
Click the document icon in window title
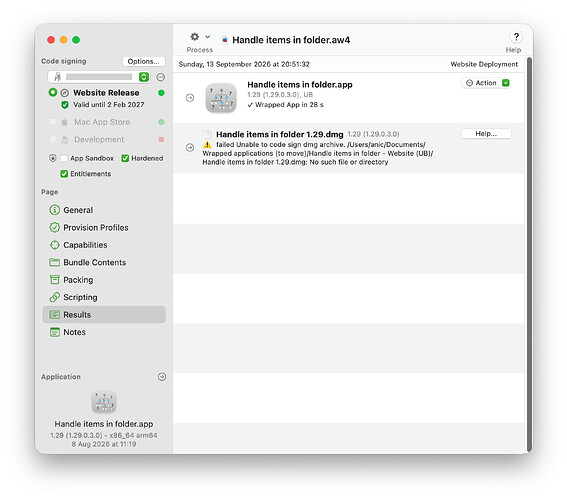[225, 40]
